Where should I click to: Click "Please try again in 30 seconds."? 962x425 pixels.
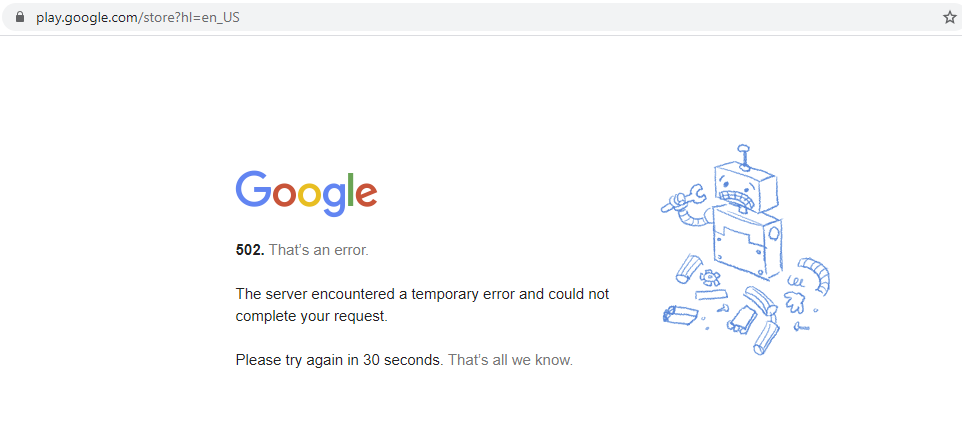[x=339, y=360]
